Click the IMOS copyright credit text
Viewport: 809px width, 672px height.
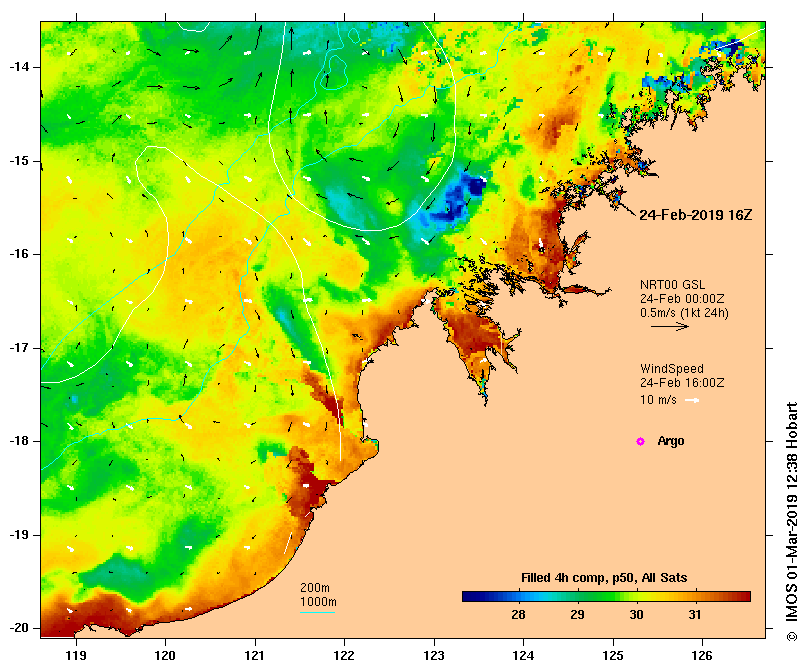tap(792, 521)
